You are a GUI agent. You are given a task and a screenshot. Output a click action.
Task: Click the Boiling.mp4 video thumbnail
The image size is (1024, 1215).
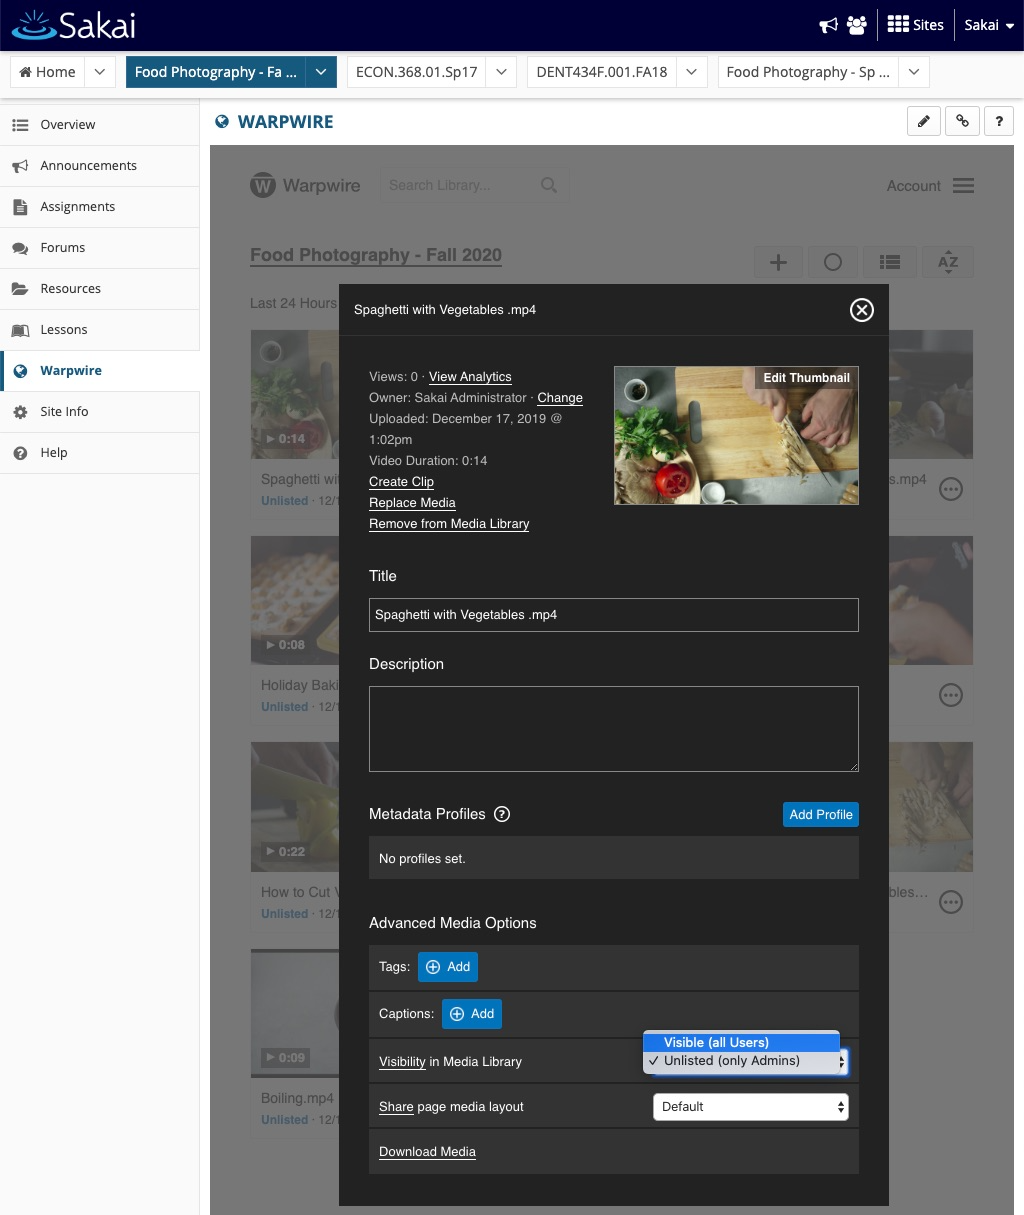point(295,1013)
